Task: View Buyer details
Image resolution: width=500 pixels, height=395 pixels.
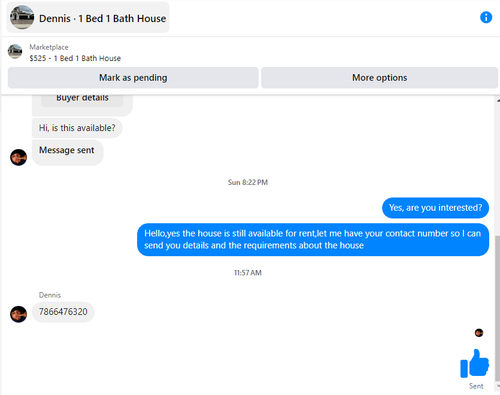Action: [x=82, y=100]
